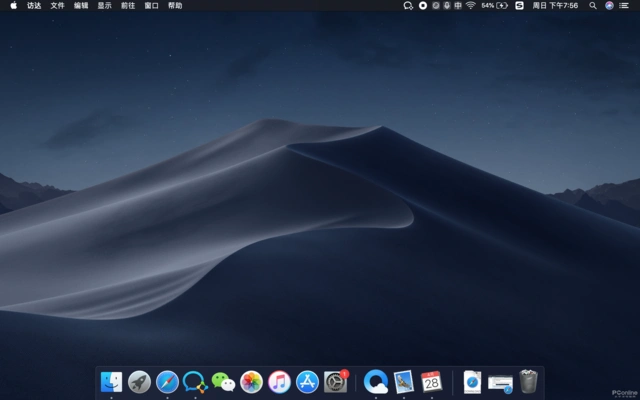The height and width of the screenshot is (400, 640).
Task: Open the Apple menu
Action: 13,5
